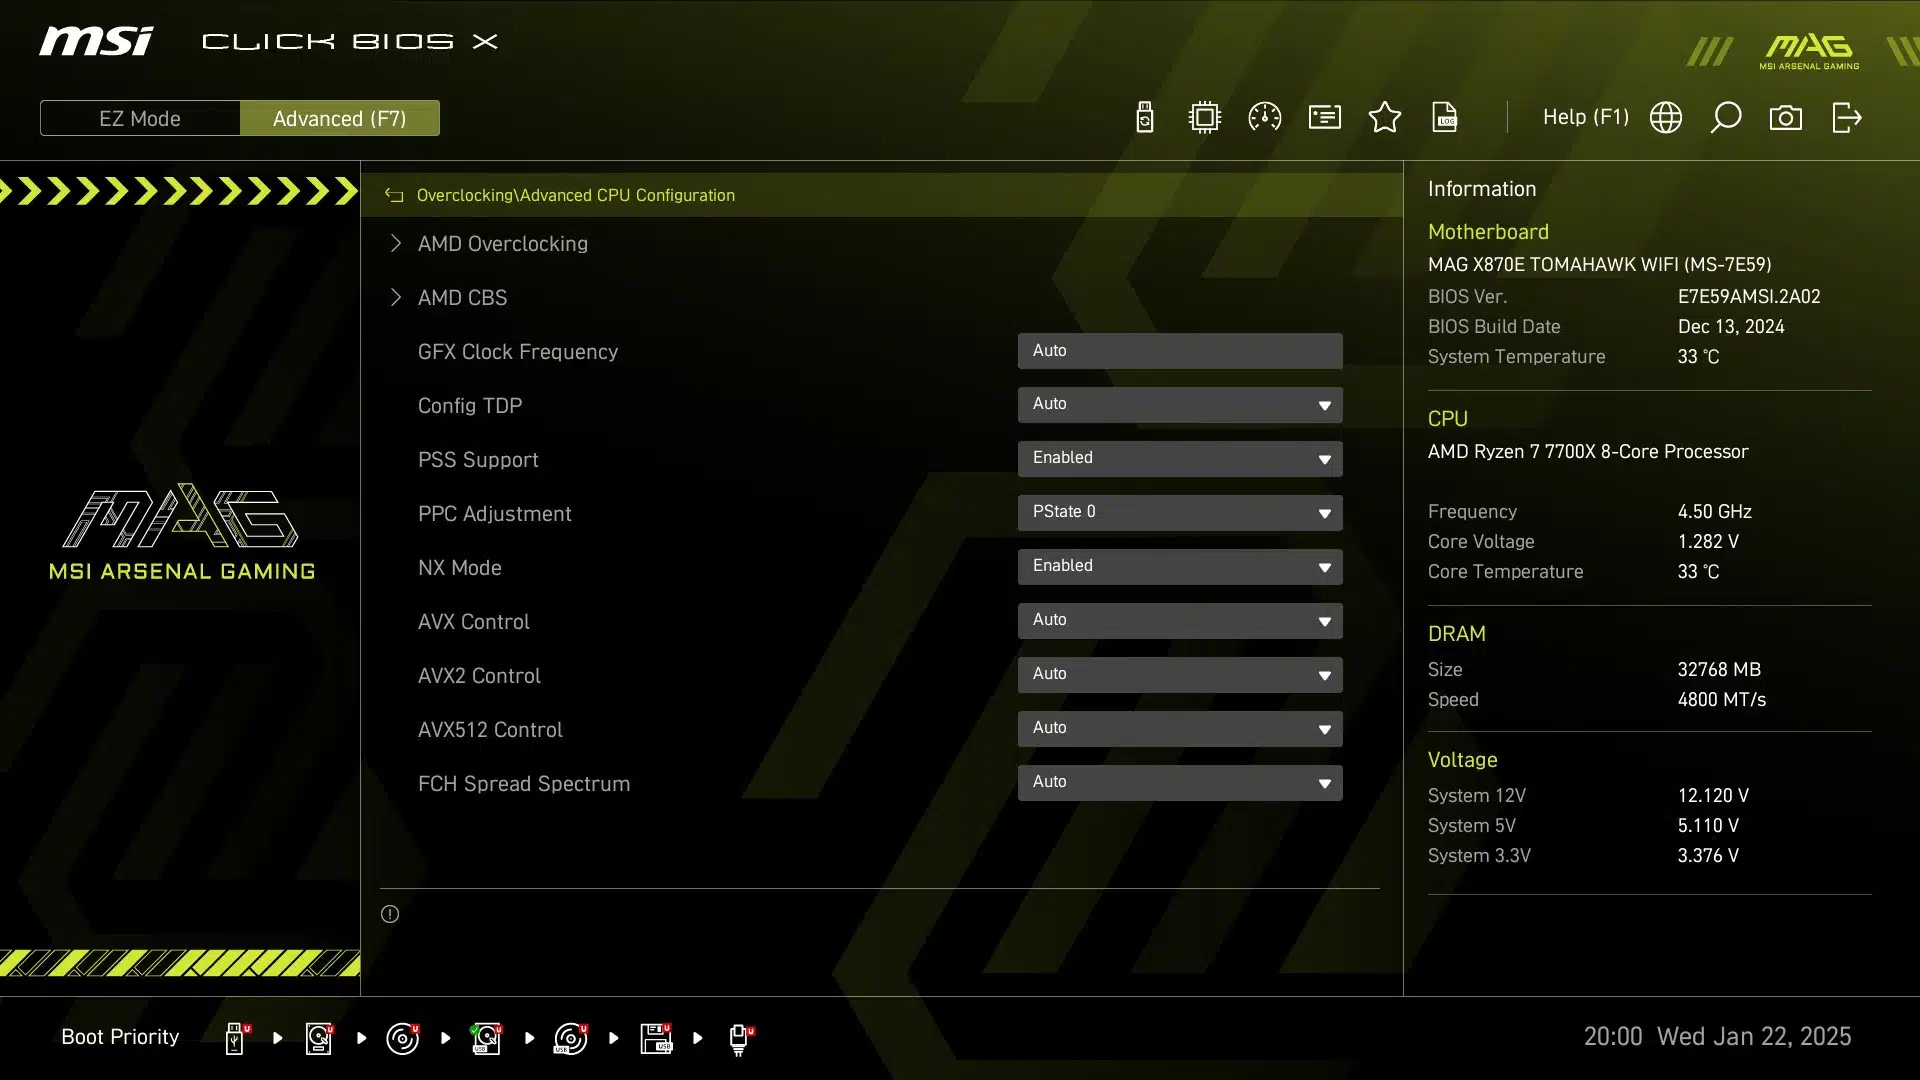This screenshot has height=1080, width=1920.
Task: Select the optical disc boot device icon
Action: (403, 1038)
